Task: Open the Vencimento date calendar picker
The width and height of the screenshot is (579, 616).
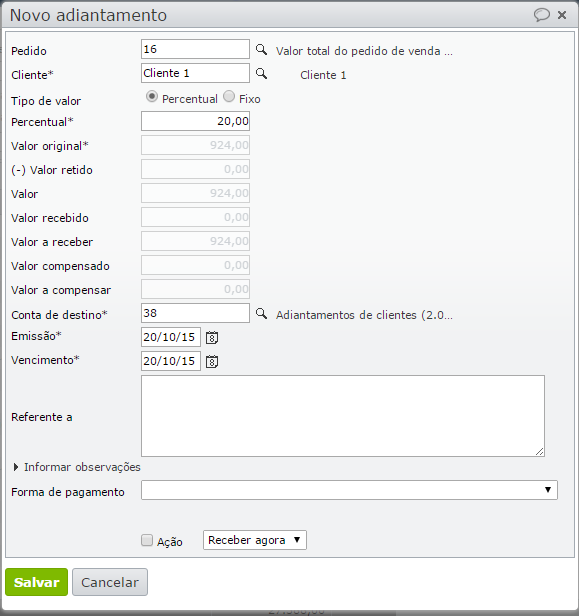Action: coord(212,361)
